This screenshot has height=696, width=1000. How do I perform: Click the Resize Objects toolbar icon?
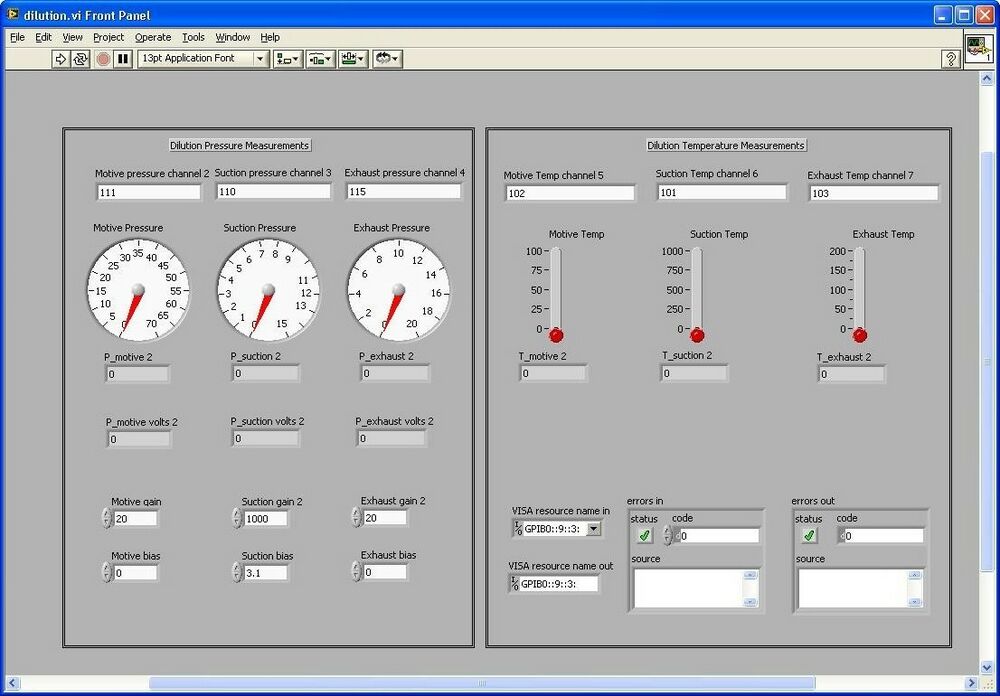coord(349,59)
